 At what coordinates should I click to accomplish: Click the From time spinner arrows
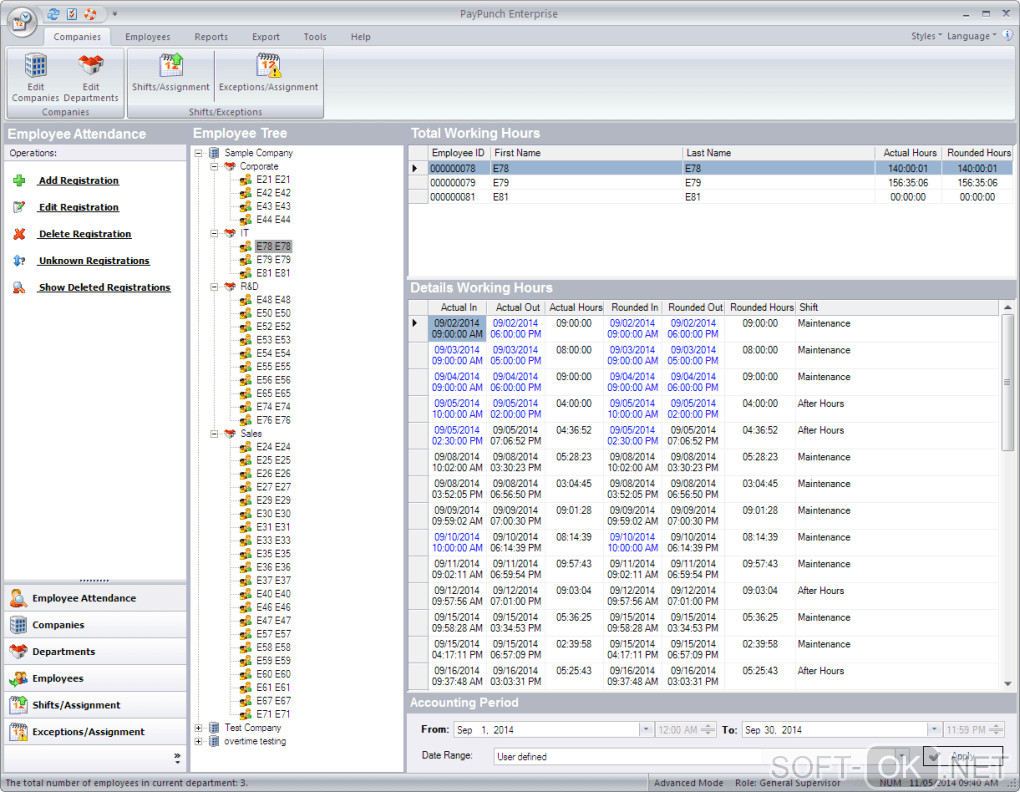point(709,730)
